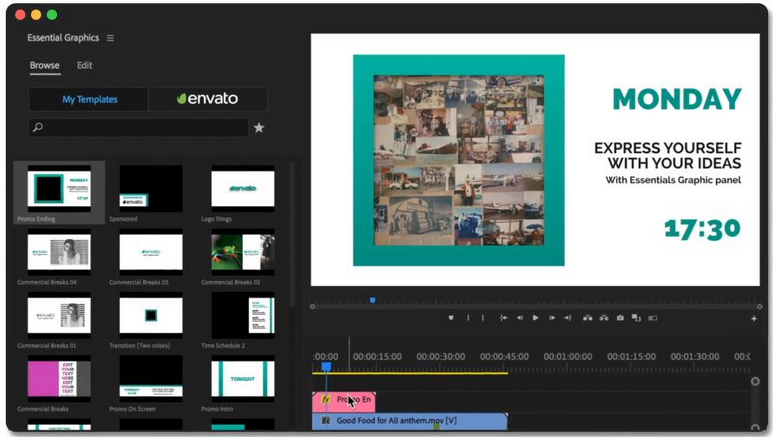Select the Logo Stings template
The width and height of the screenshot is (773, 437).
[x=242, y=187]
